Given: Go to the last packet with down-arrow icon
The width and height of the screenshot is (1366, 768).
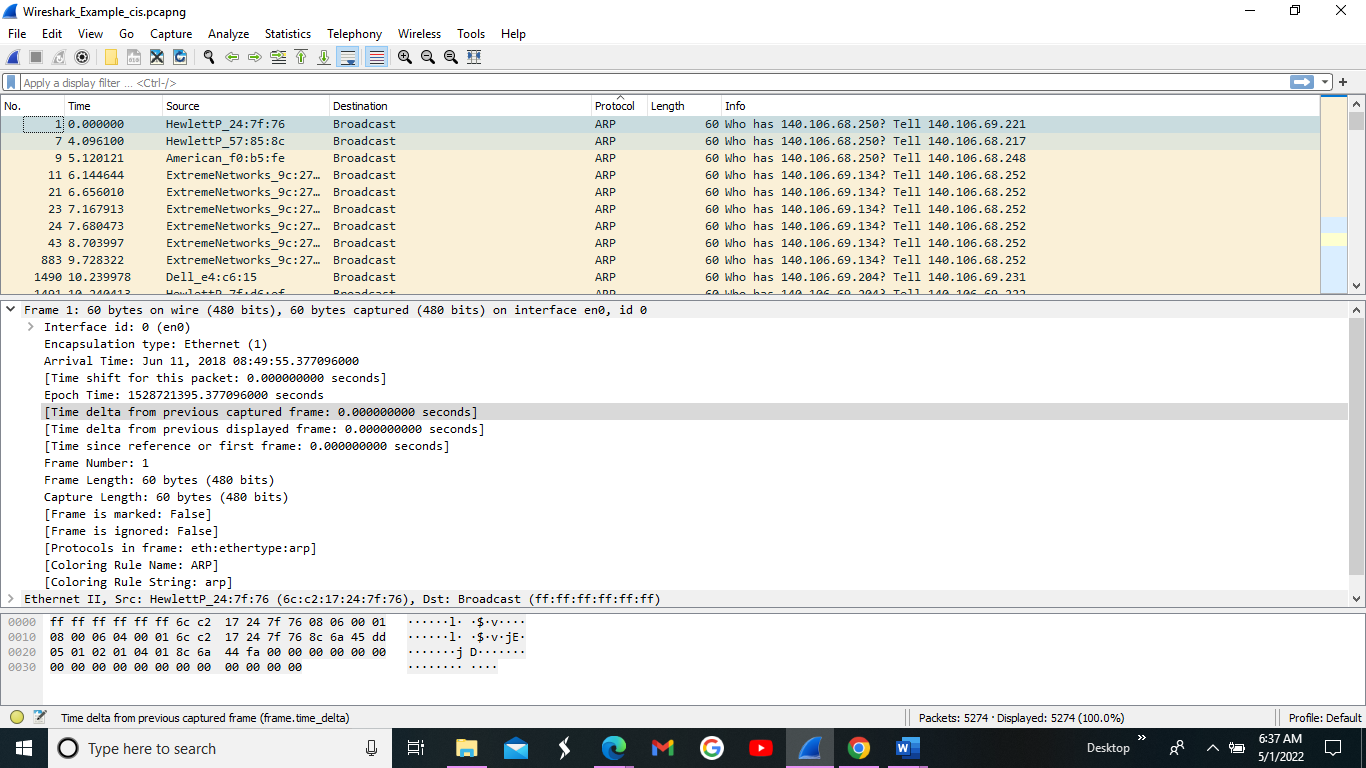Looking at the screenshot, I should click(324, 57).
